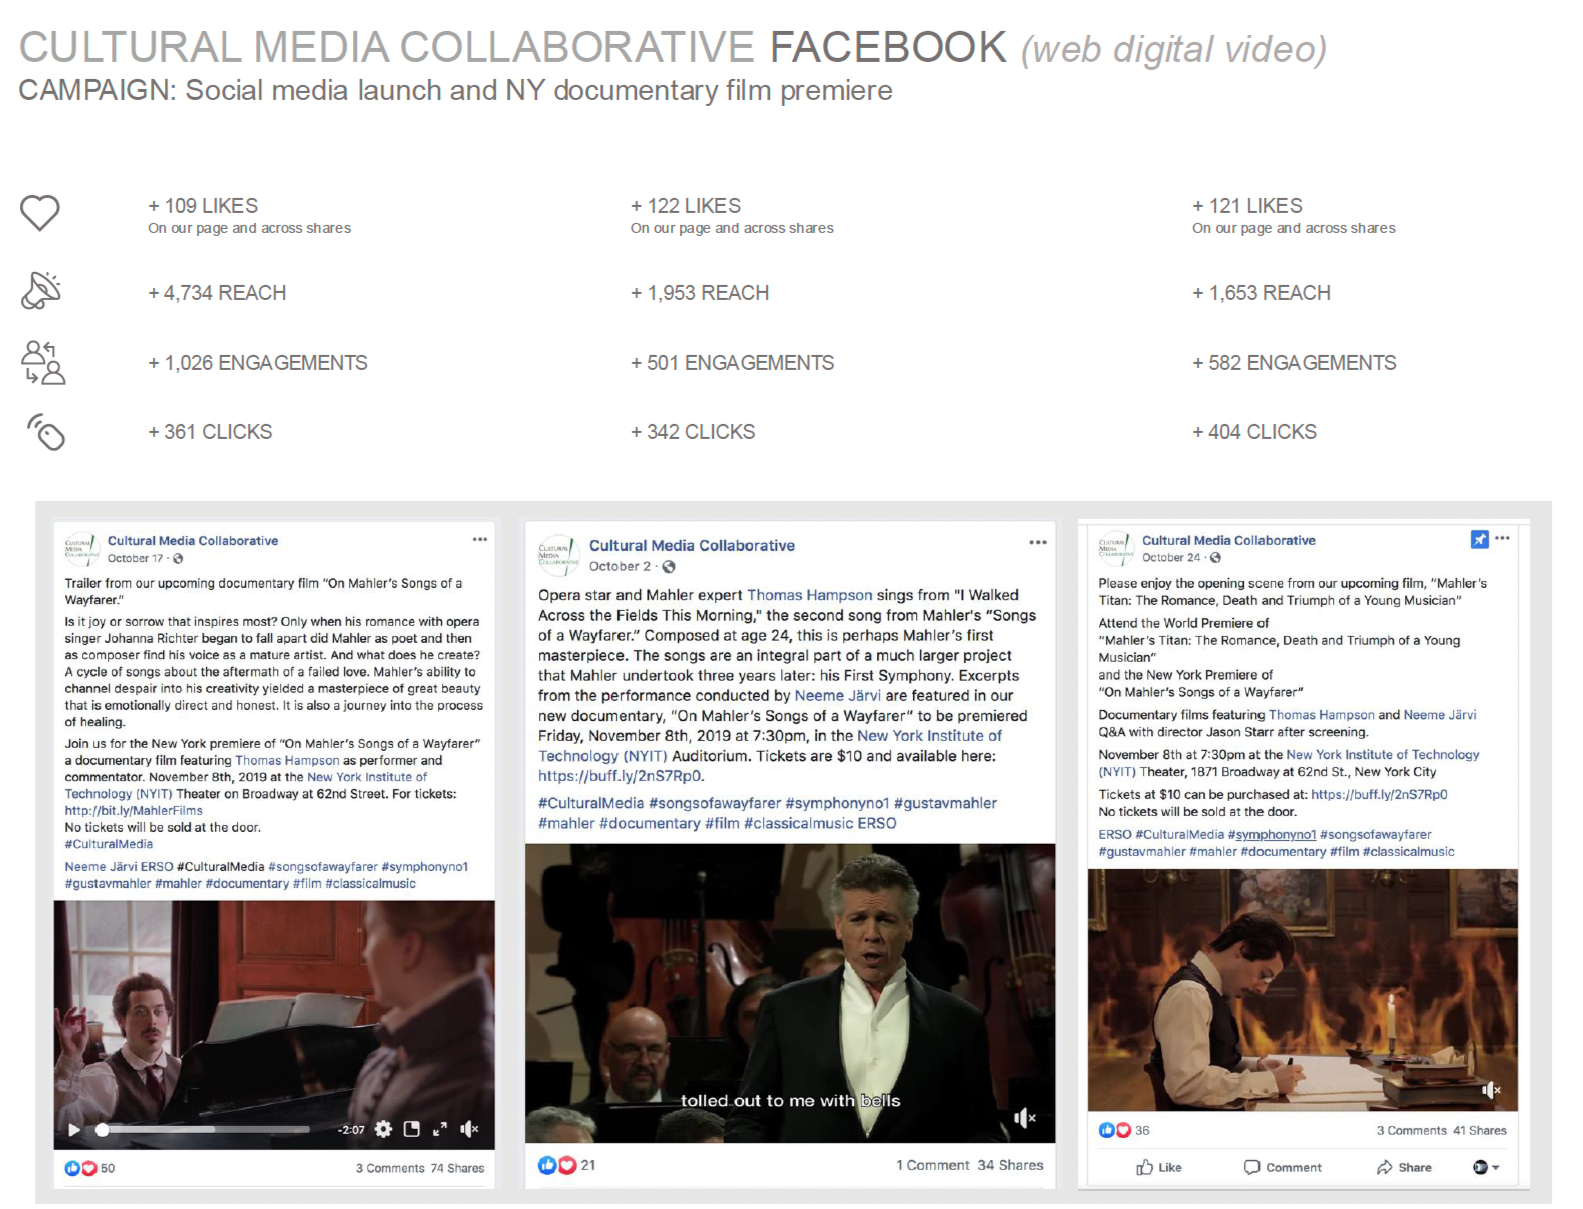This screenshot has height=1209, width=1583.
Task: Click Share button on October 24 post
Action: 1403,1167
